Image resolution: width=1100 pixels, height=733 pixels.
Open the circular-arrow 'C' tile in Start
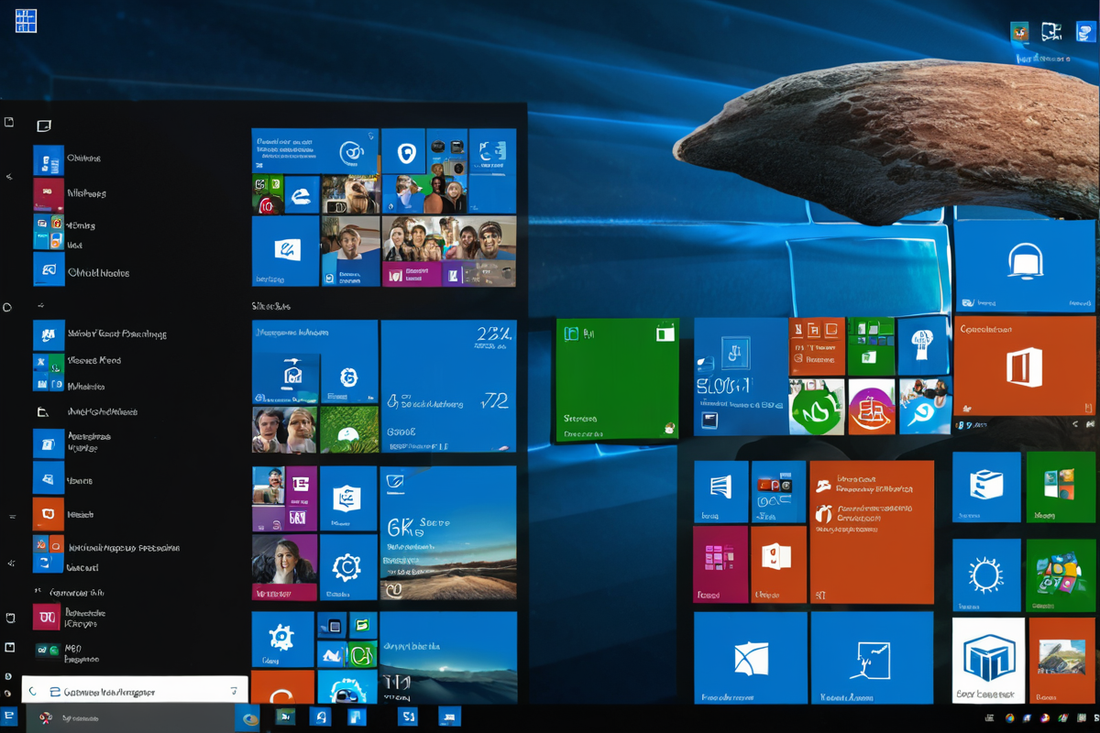348,567
